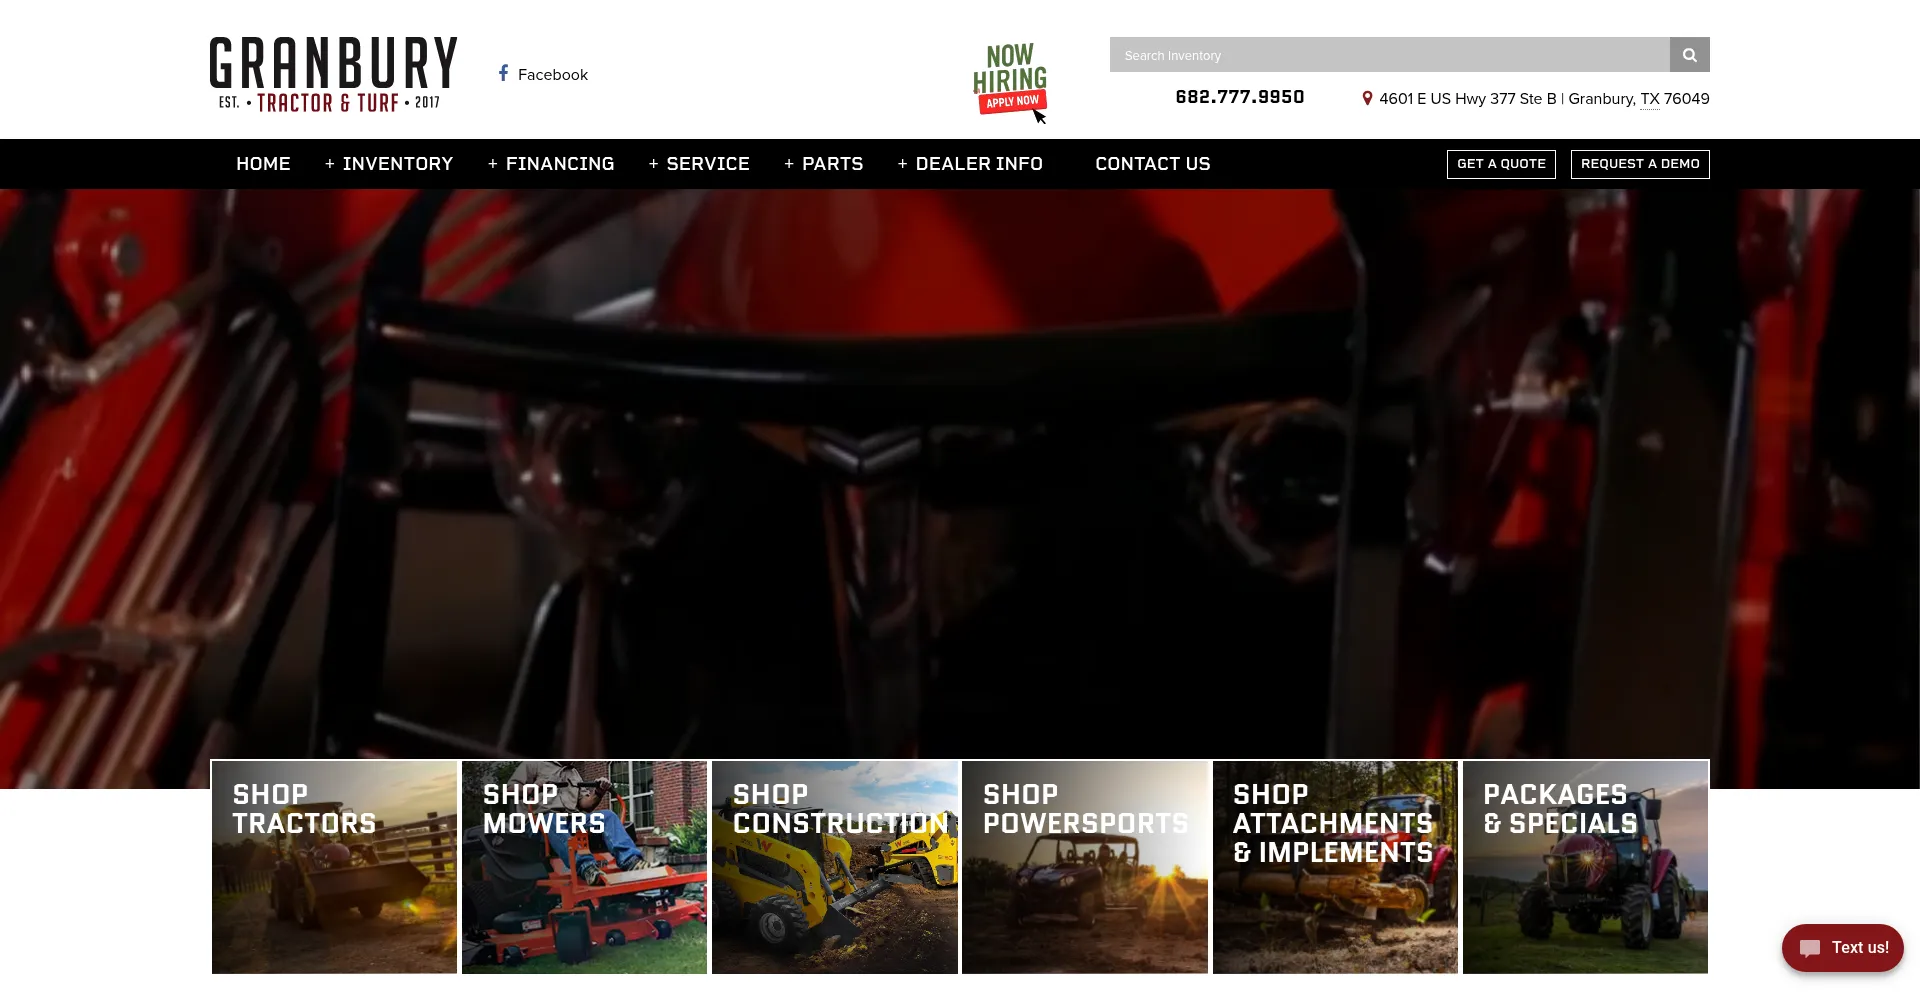This screenshot has width=1920, height=993.
Task: Click the Granbury Tractor & Turf logo
Action: [x=333, y=74]
